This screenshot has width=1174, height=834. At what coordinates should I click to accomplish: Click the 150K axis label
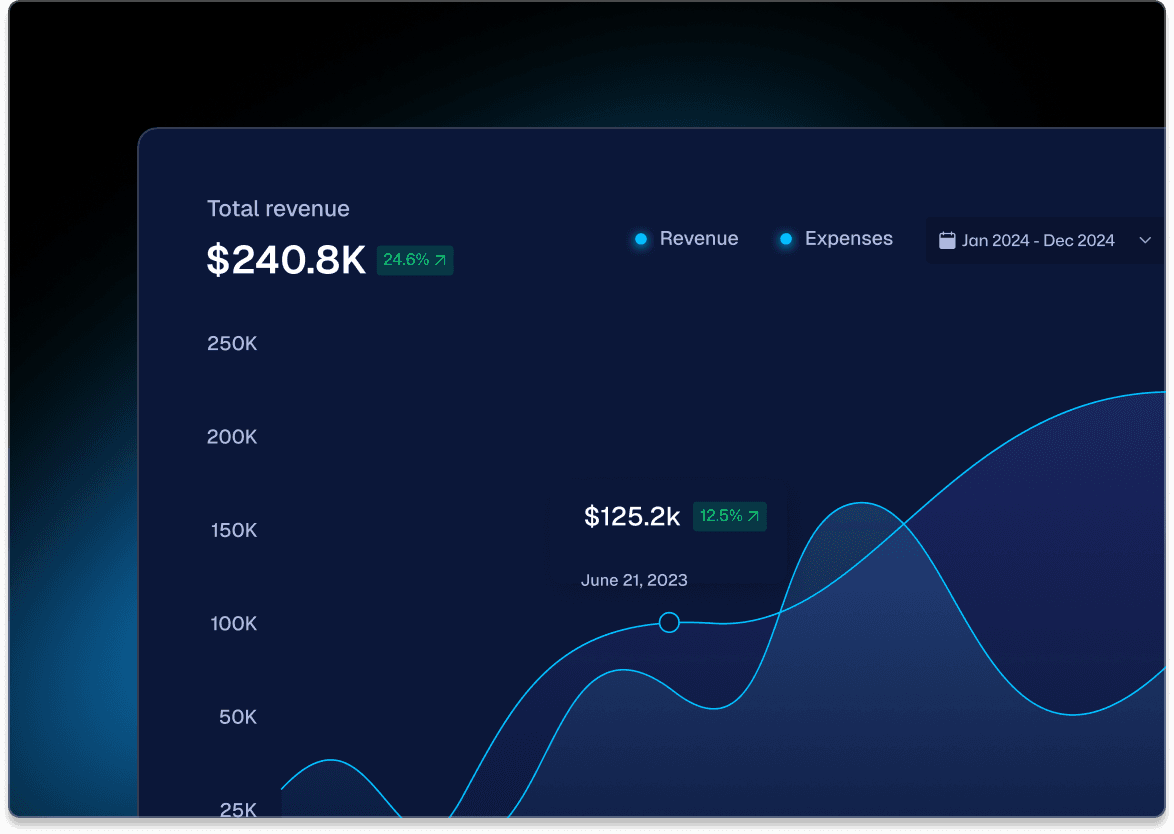[x=234, y=531]
